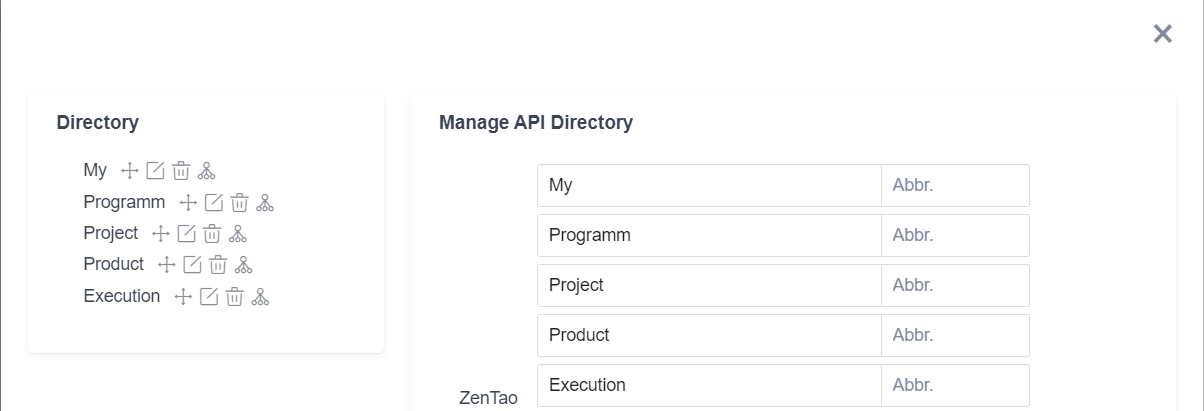Focus the Abbr. field for Programm row
This screenshot has height=411, width=1204.
pos(954,235)
